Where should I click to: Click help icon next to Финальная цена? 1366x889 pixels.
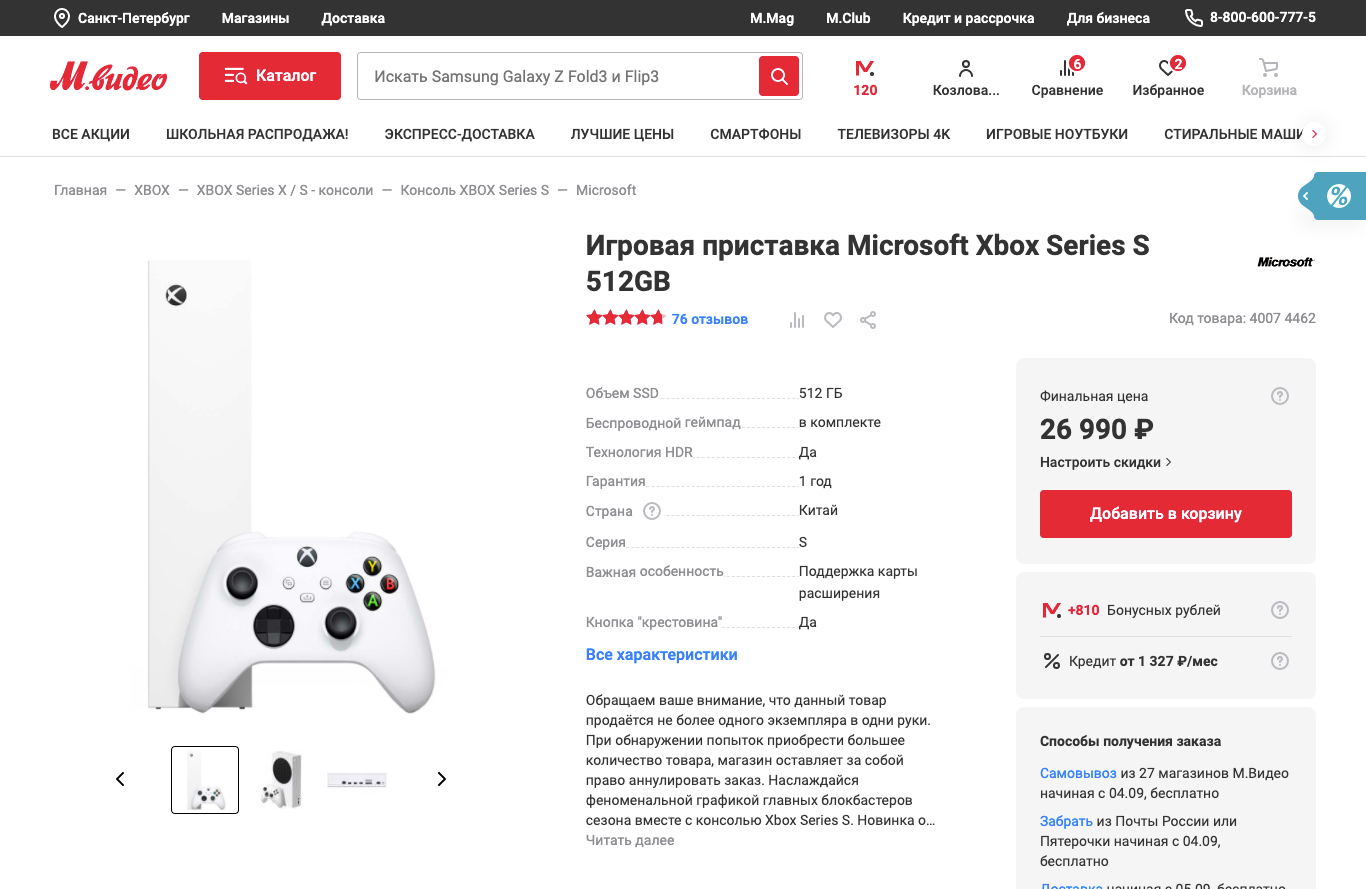pos(1279,396)
